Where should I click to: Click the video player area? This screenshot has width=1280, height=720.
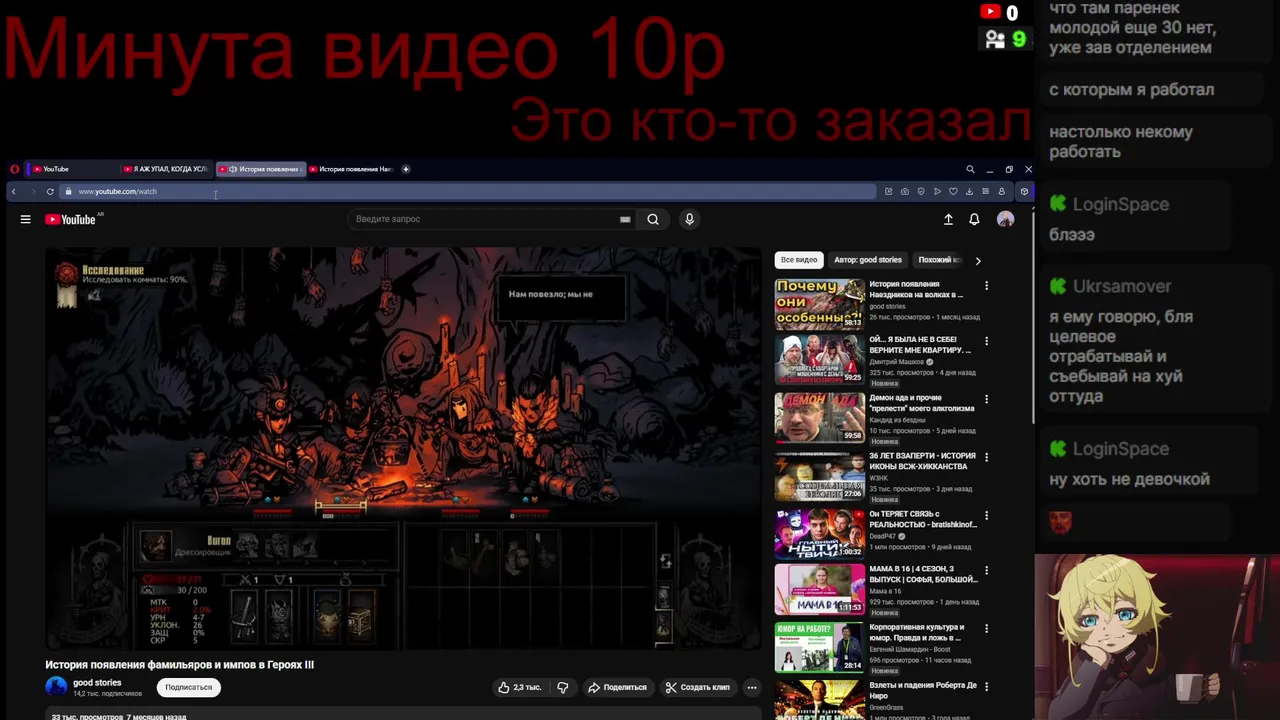[x=403, y=449]
